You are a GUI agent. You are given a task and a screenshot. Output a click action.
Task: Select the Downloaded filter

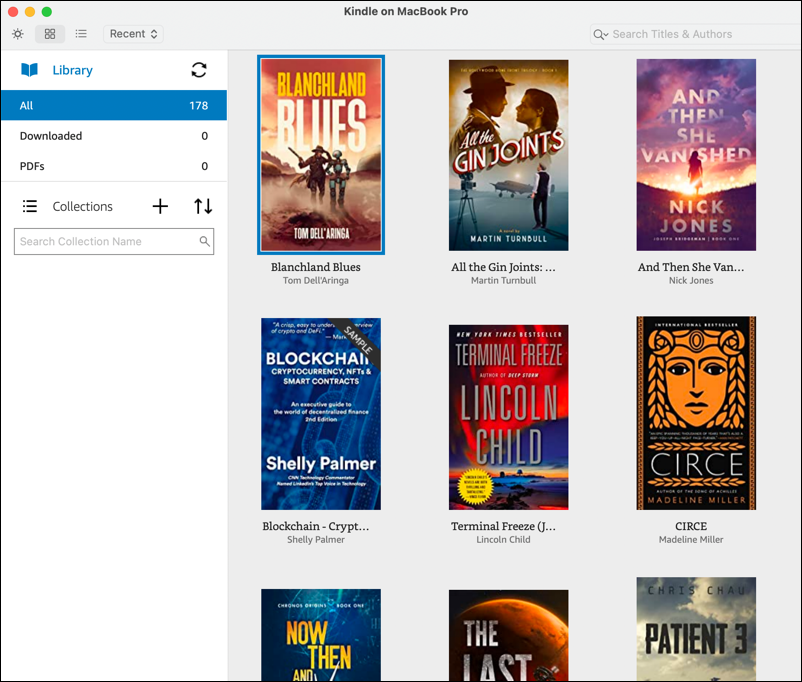pyautogui.click(x=114, y=136)
